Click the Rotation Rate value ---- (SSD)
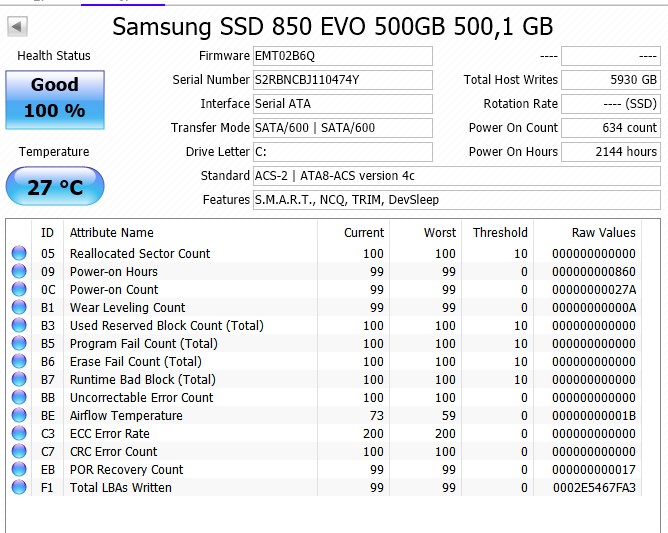This screenshot has height=533, width=668. coord(611,104)
